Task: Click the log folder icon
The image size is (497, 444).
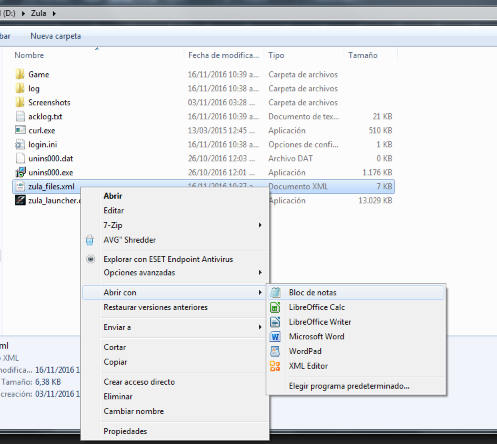Action: pos(20,88)
